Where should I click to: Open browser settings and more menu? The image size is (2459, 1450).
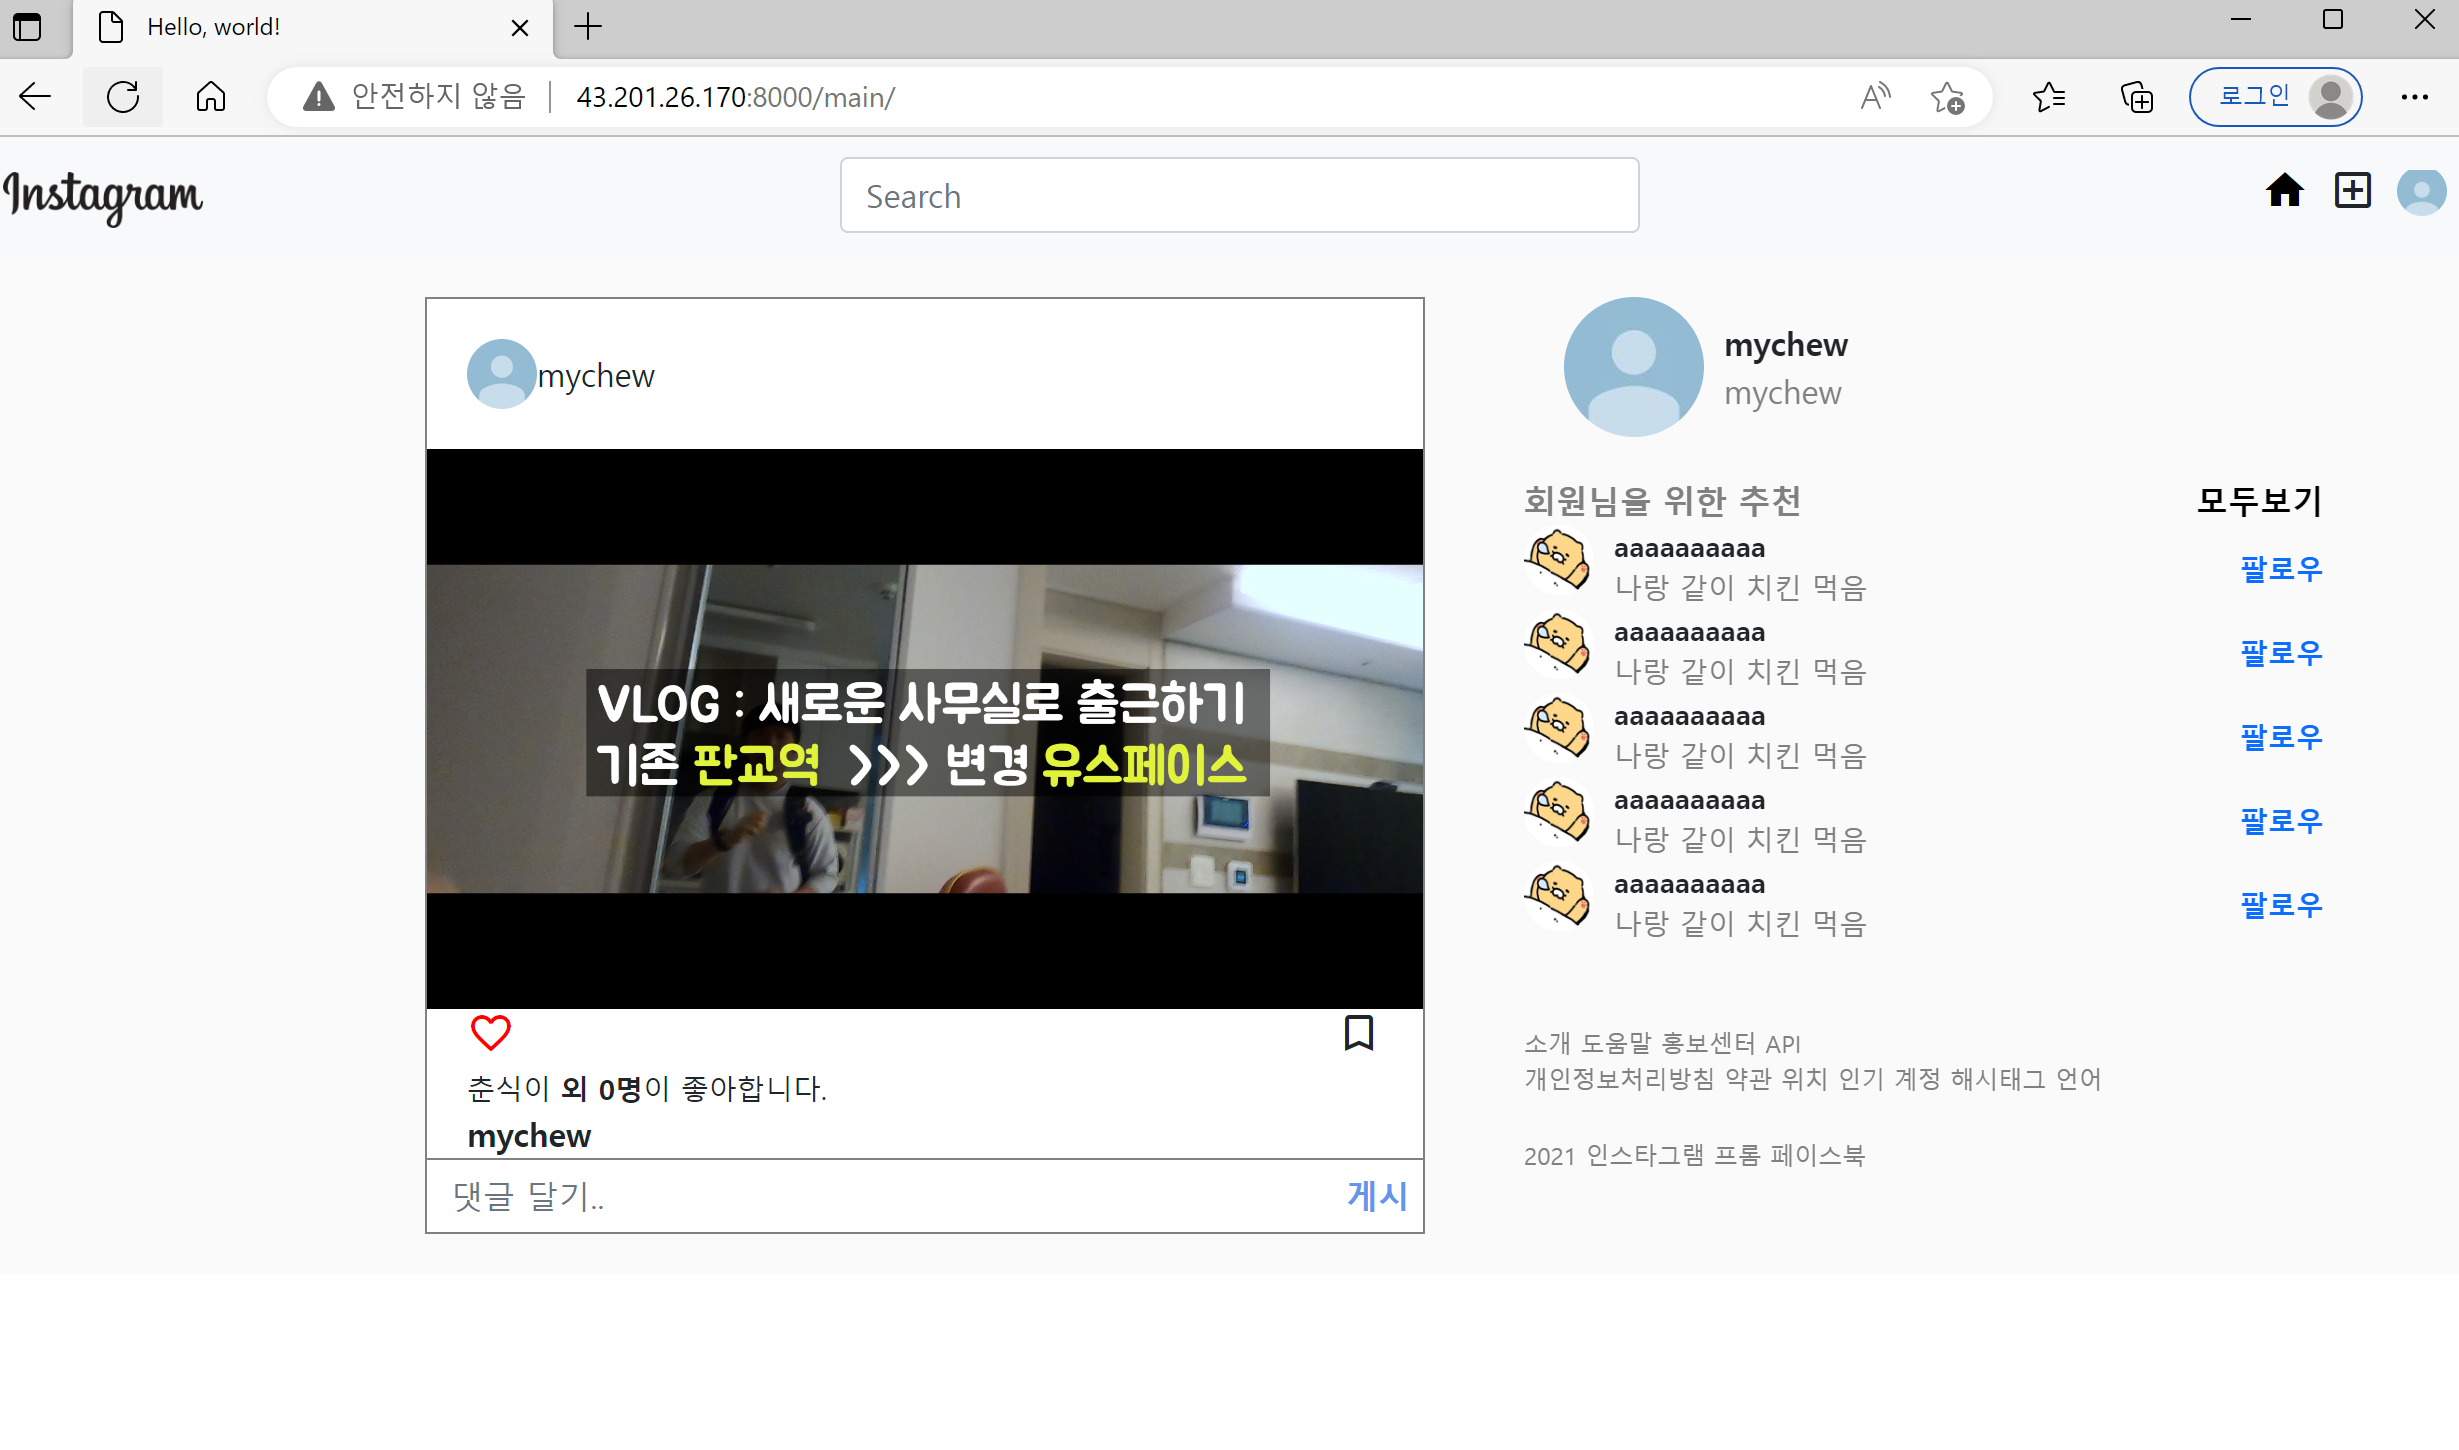point(2414,97)
